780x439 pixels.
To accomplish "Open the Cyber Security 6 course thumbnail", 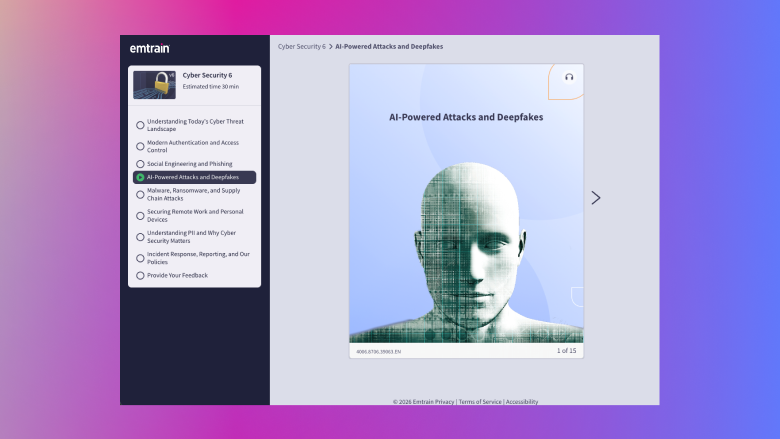I will [154, 85].
